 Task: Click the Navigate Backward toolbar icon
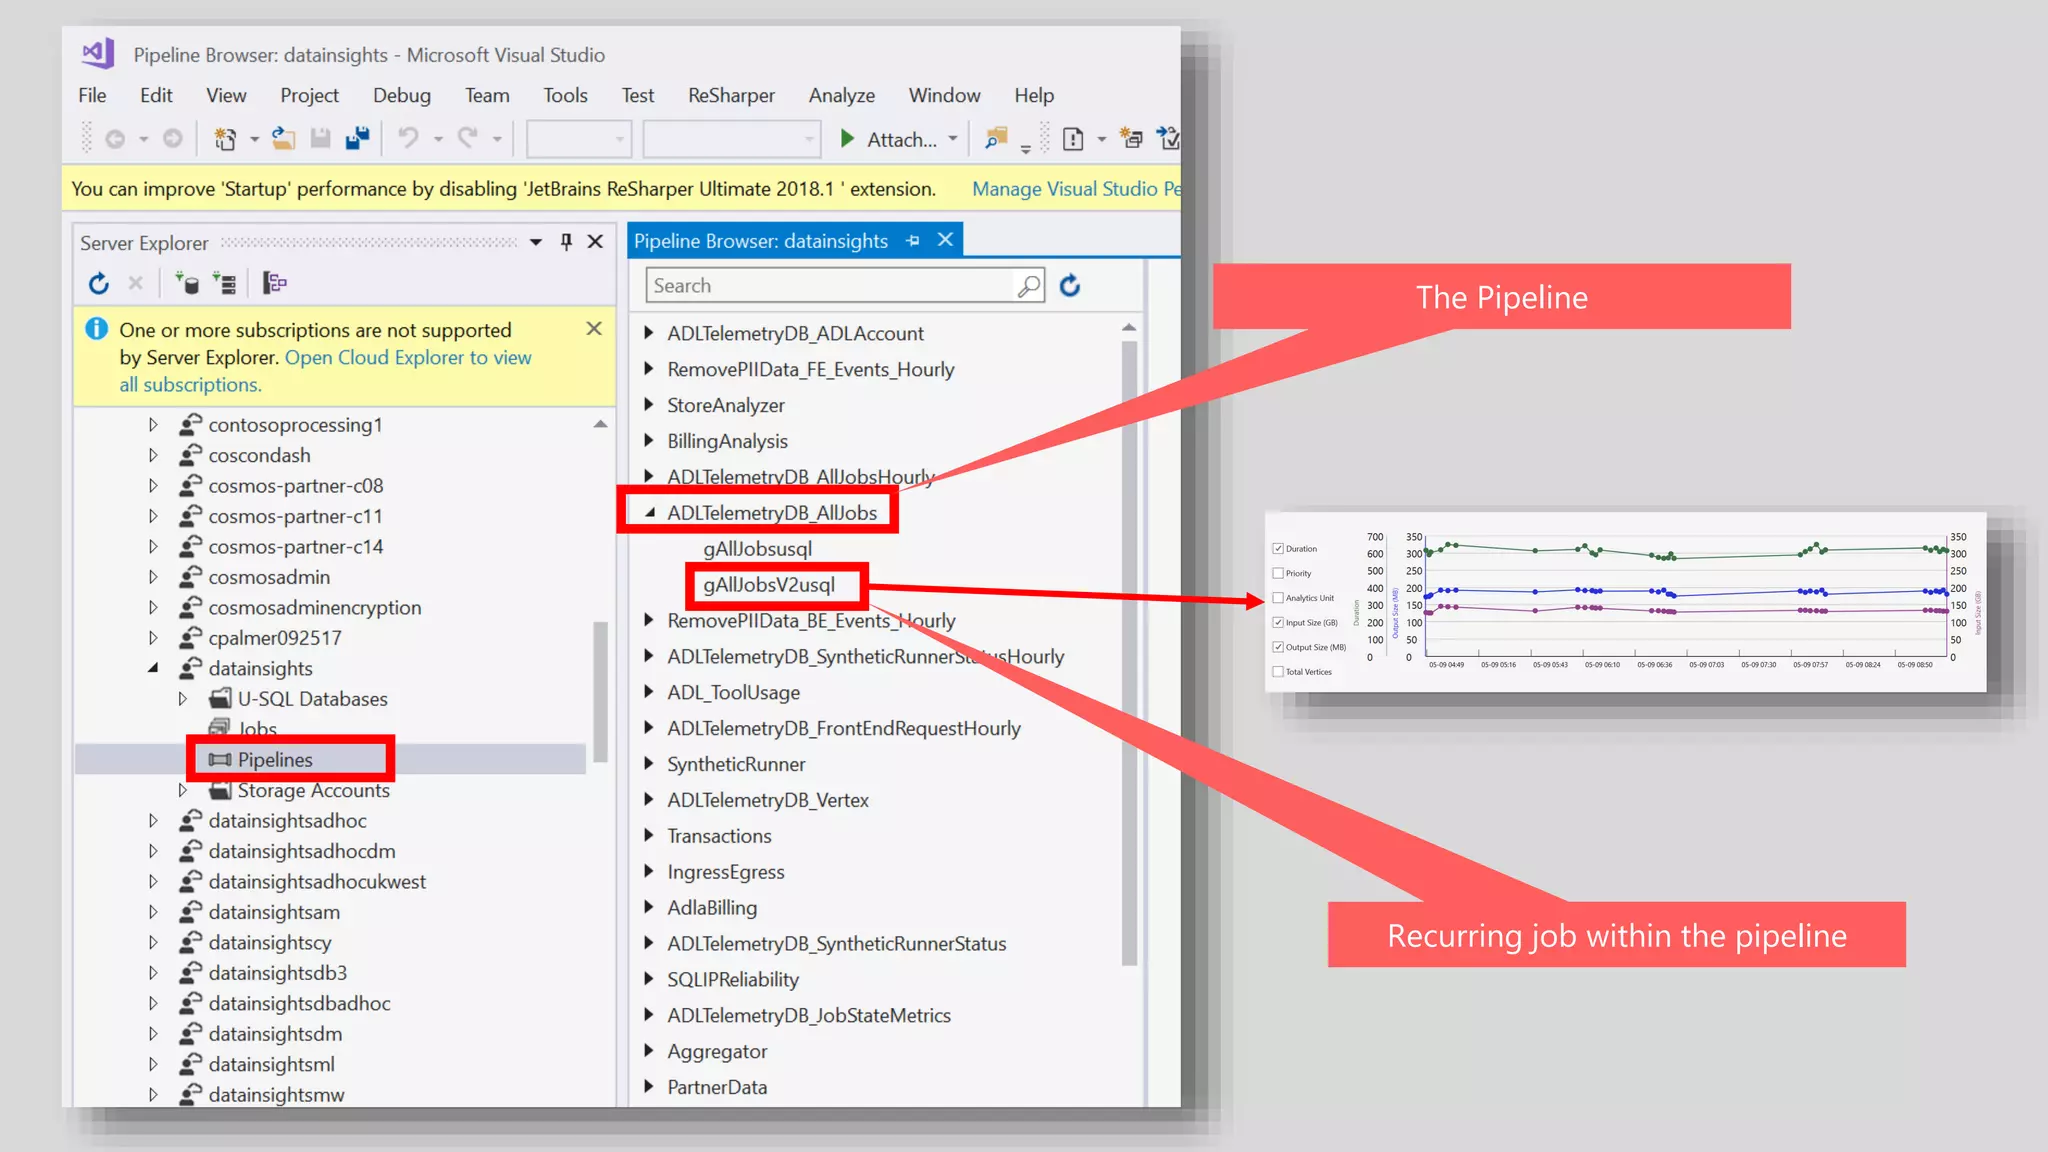pyautogui.click(x=115, y=139)
